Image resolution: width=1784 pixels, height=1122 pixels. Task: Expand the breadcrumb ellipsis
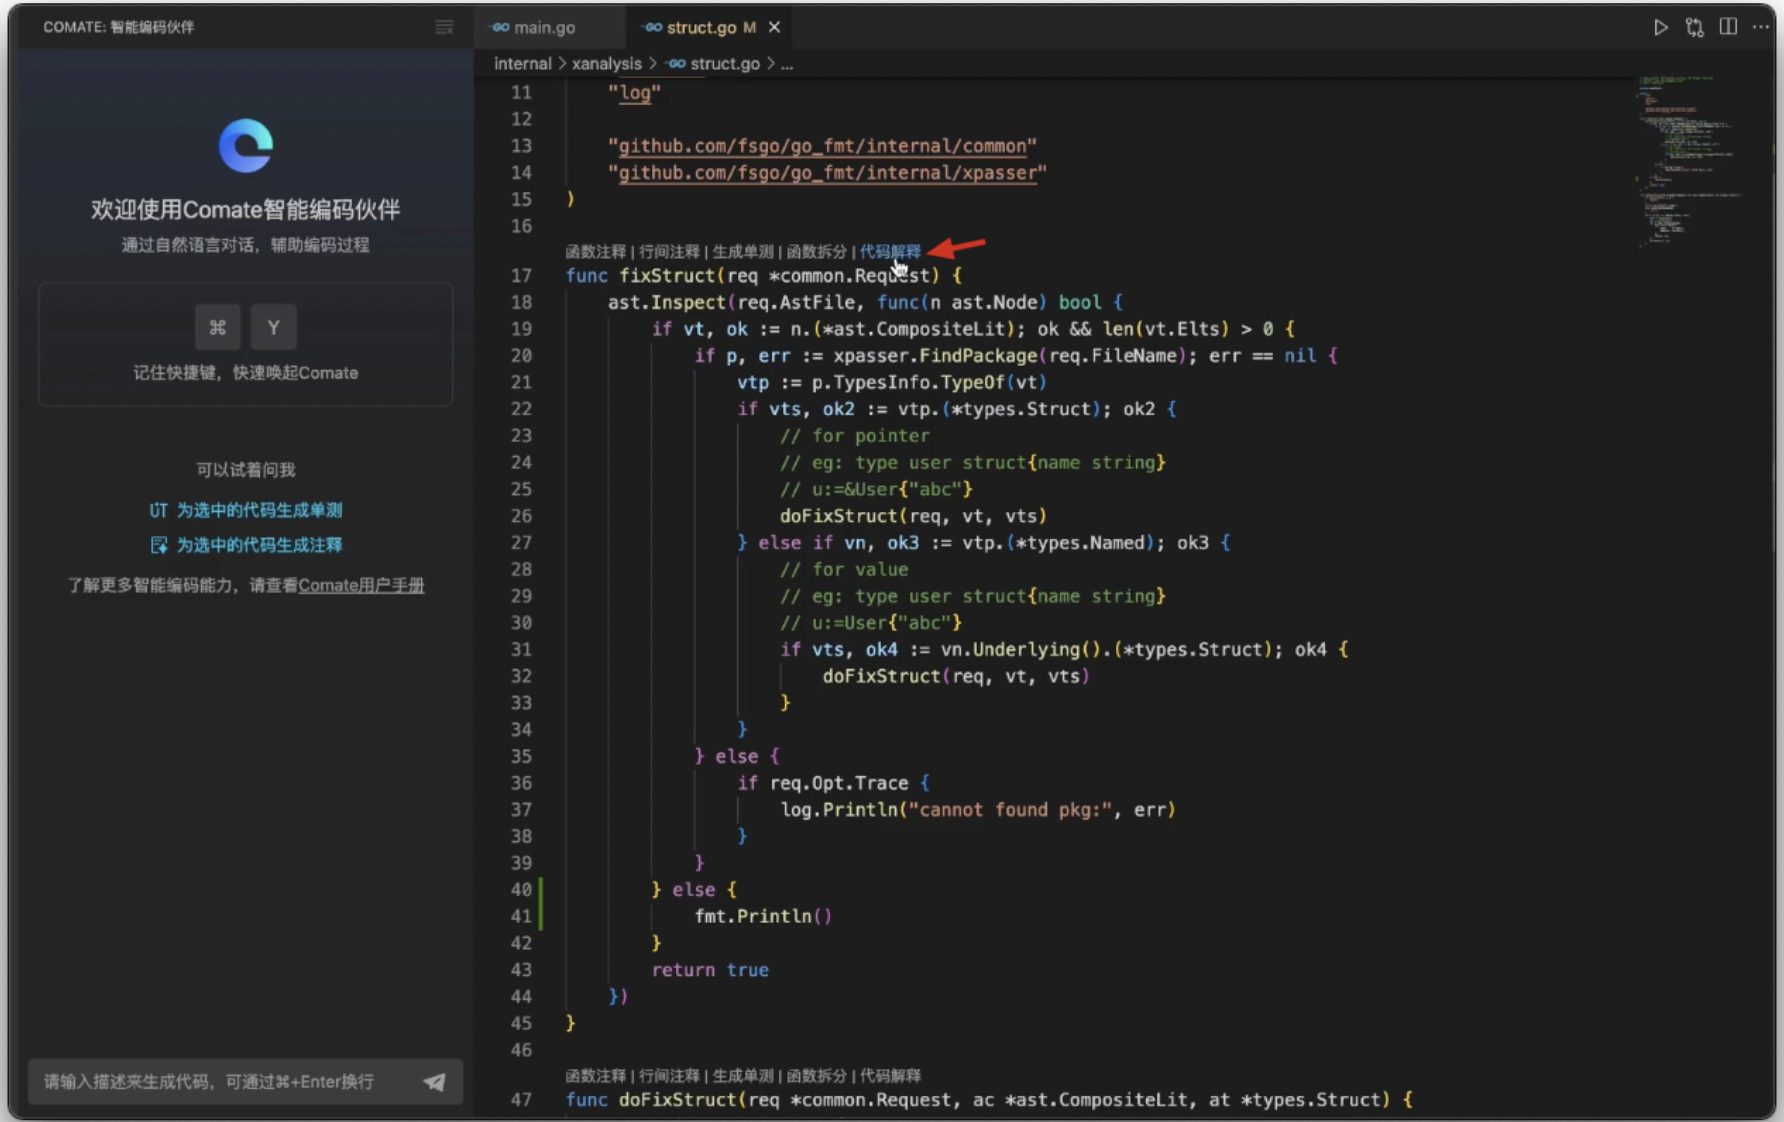tap(787, 64)
